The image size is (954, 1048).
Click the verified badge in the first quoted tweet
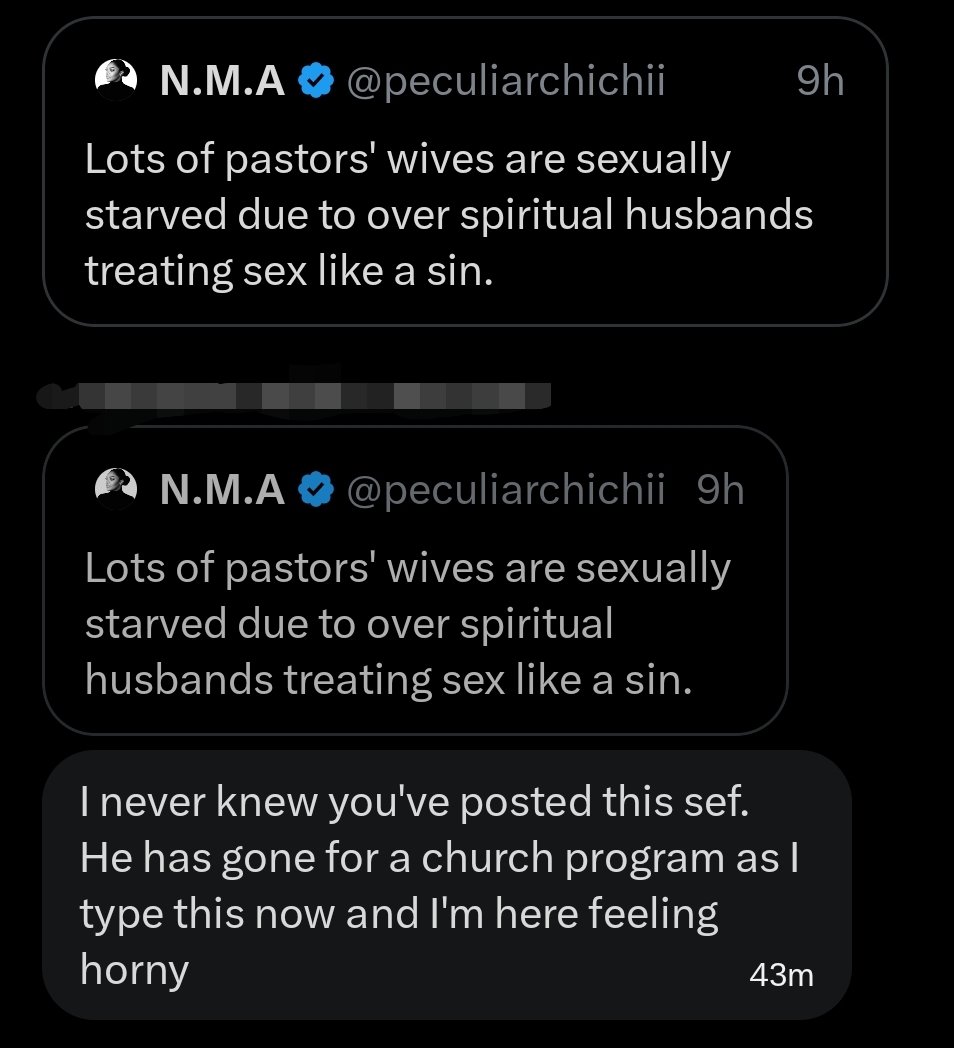coord(317,82)
